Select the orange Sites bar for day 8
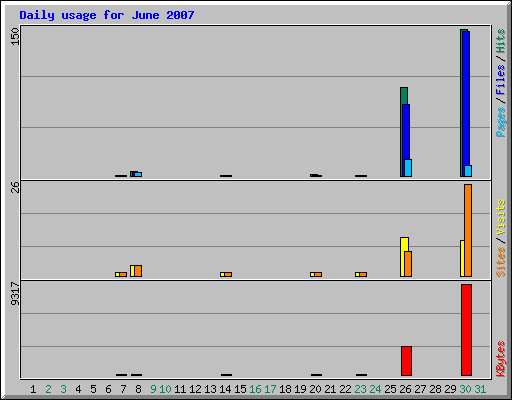Image resolution: width=512 pixels, height=400 pixels. 138,271
